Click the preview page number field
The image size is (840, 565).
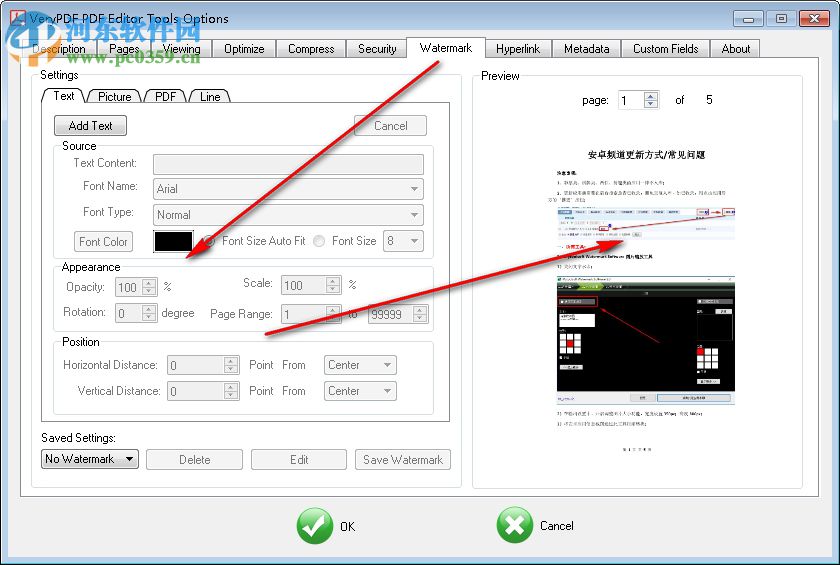631,100
